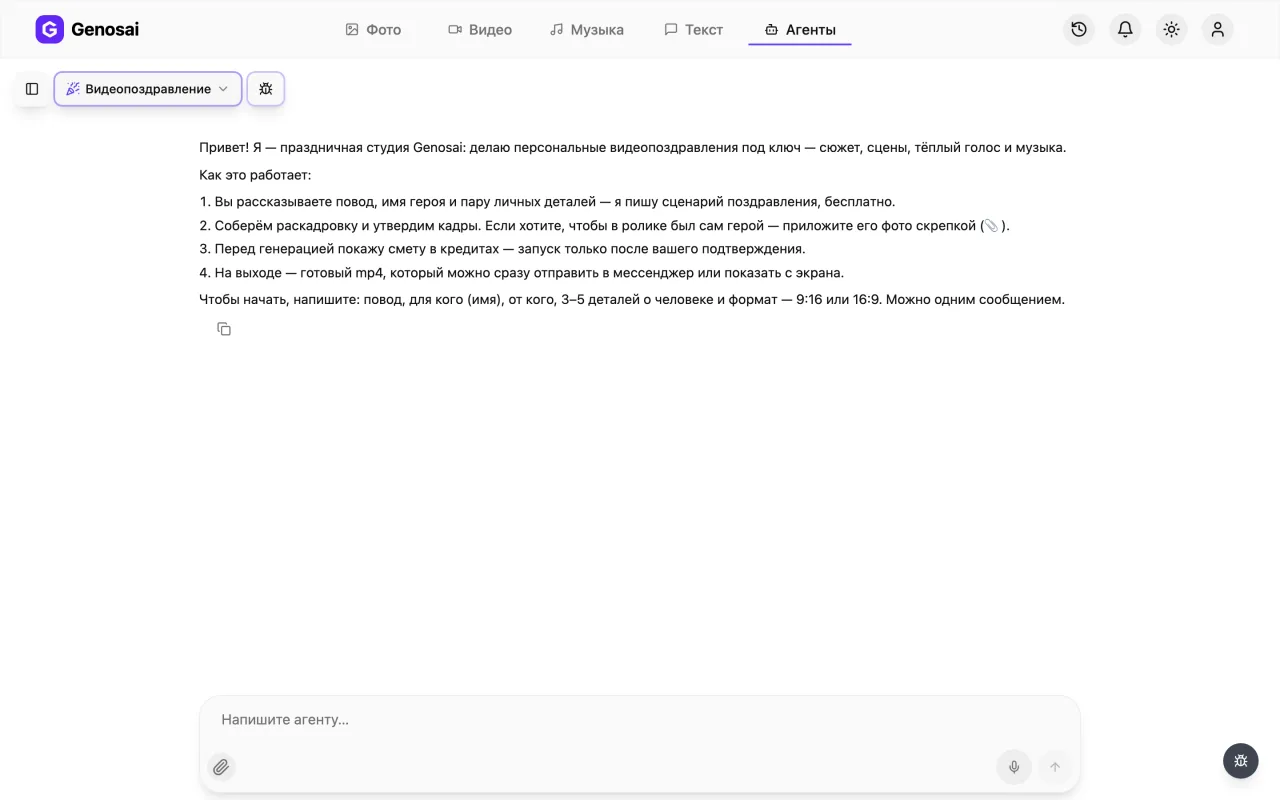The image size is (1280, 800).
Task: Toggle the sidebar panel icon
Action: click(x=32, y=89)
